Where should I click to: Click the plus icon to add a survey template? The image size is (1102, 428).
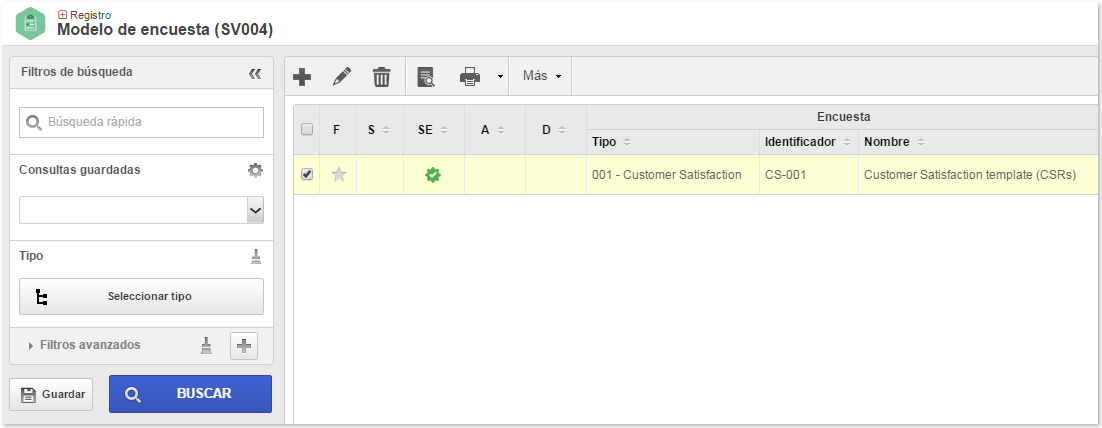coord(302,77)
